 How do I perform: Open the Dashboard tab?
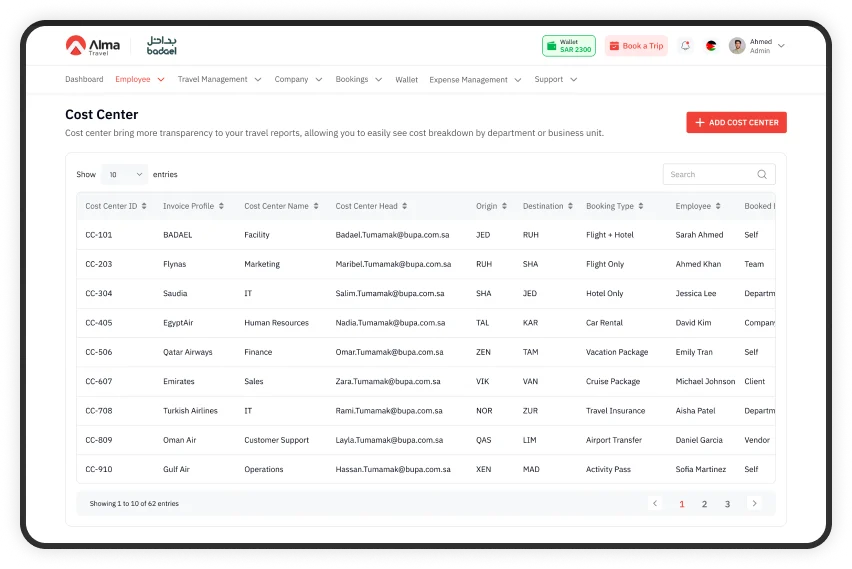pyautogui.click(x=84, y=79)
